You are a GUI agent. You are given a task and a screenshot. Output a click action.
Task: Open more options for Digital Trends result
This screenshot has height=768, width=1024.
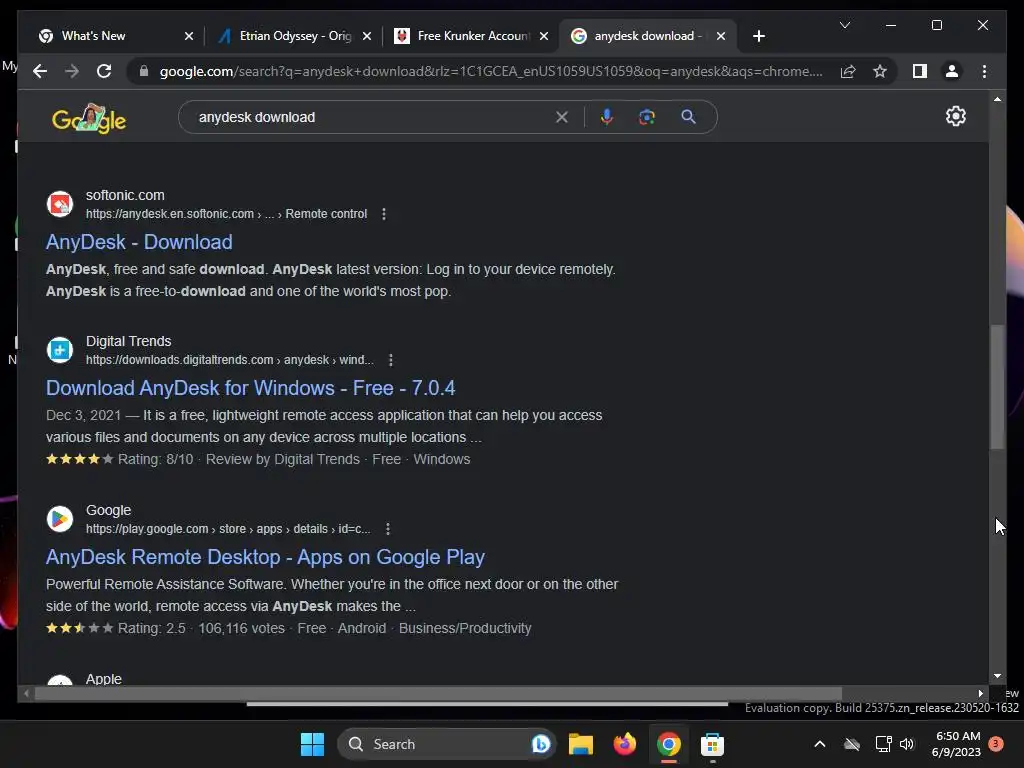pyautogui.click(x=391, y=360)
